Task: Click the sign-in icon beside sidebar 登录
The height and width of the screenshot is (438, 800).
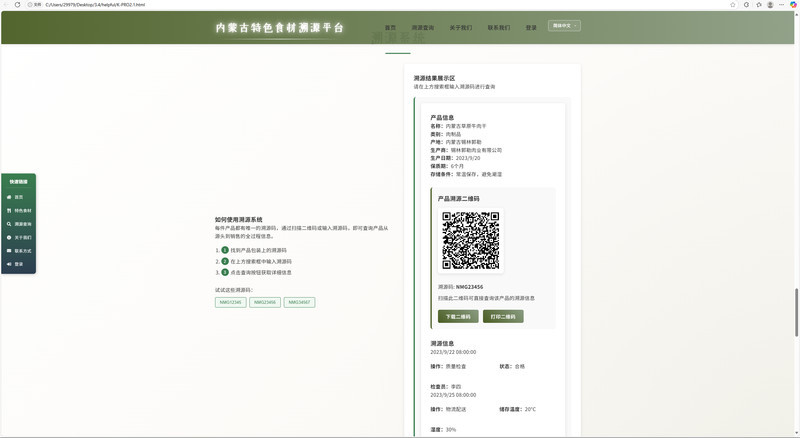Action: tap(9, 264)
